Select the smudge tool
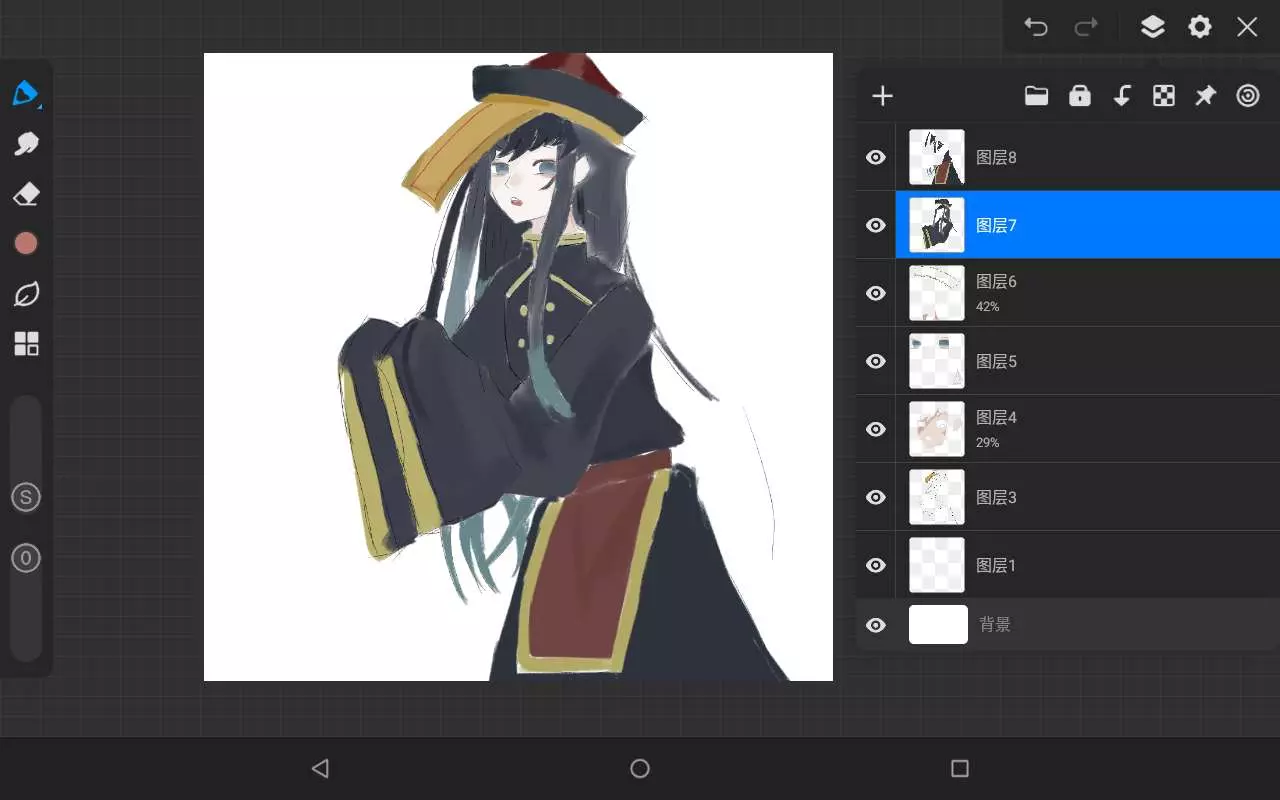The height and width of the screenshot is (800, 1280). click(26, 144)
